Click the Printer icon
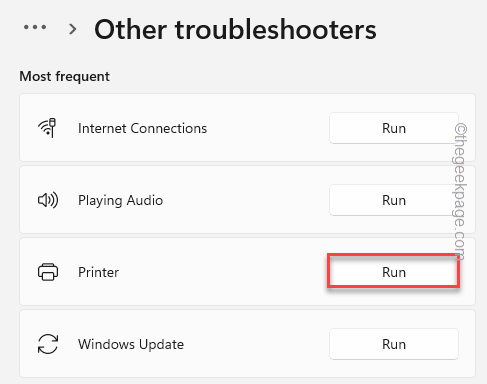The height and width of the screenshot is (384, 487). (x=48, y=272)
